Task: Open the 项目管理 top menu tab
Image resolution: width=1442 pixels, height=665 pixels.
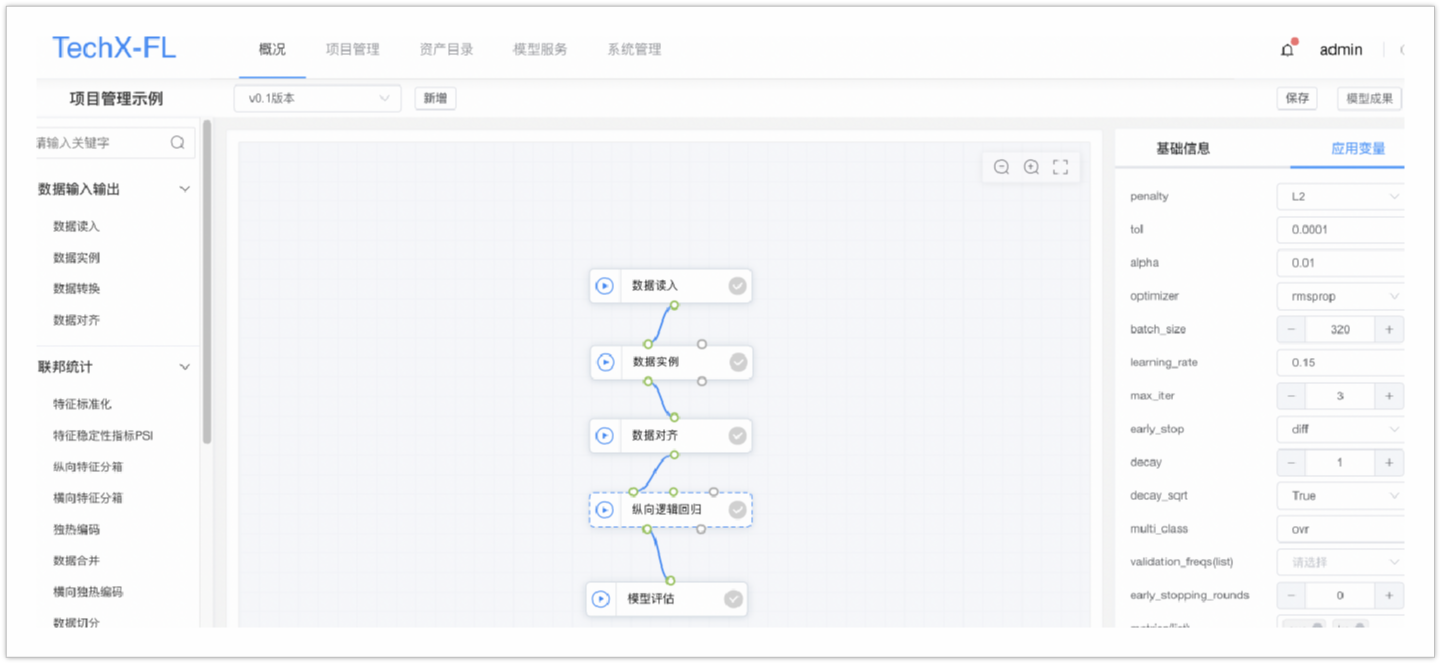Action: click(x=353, y=49)
